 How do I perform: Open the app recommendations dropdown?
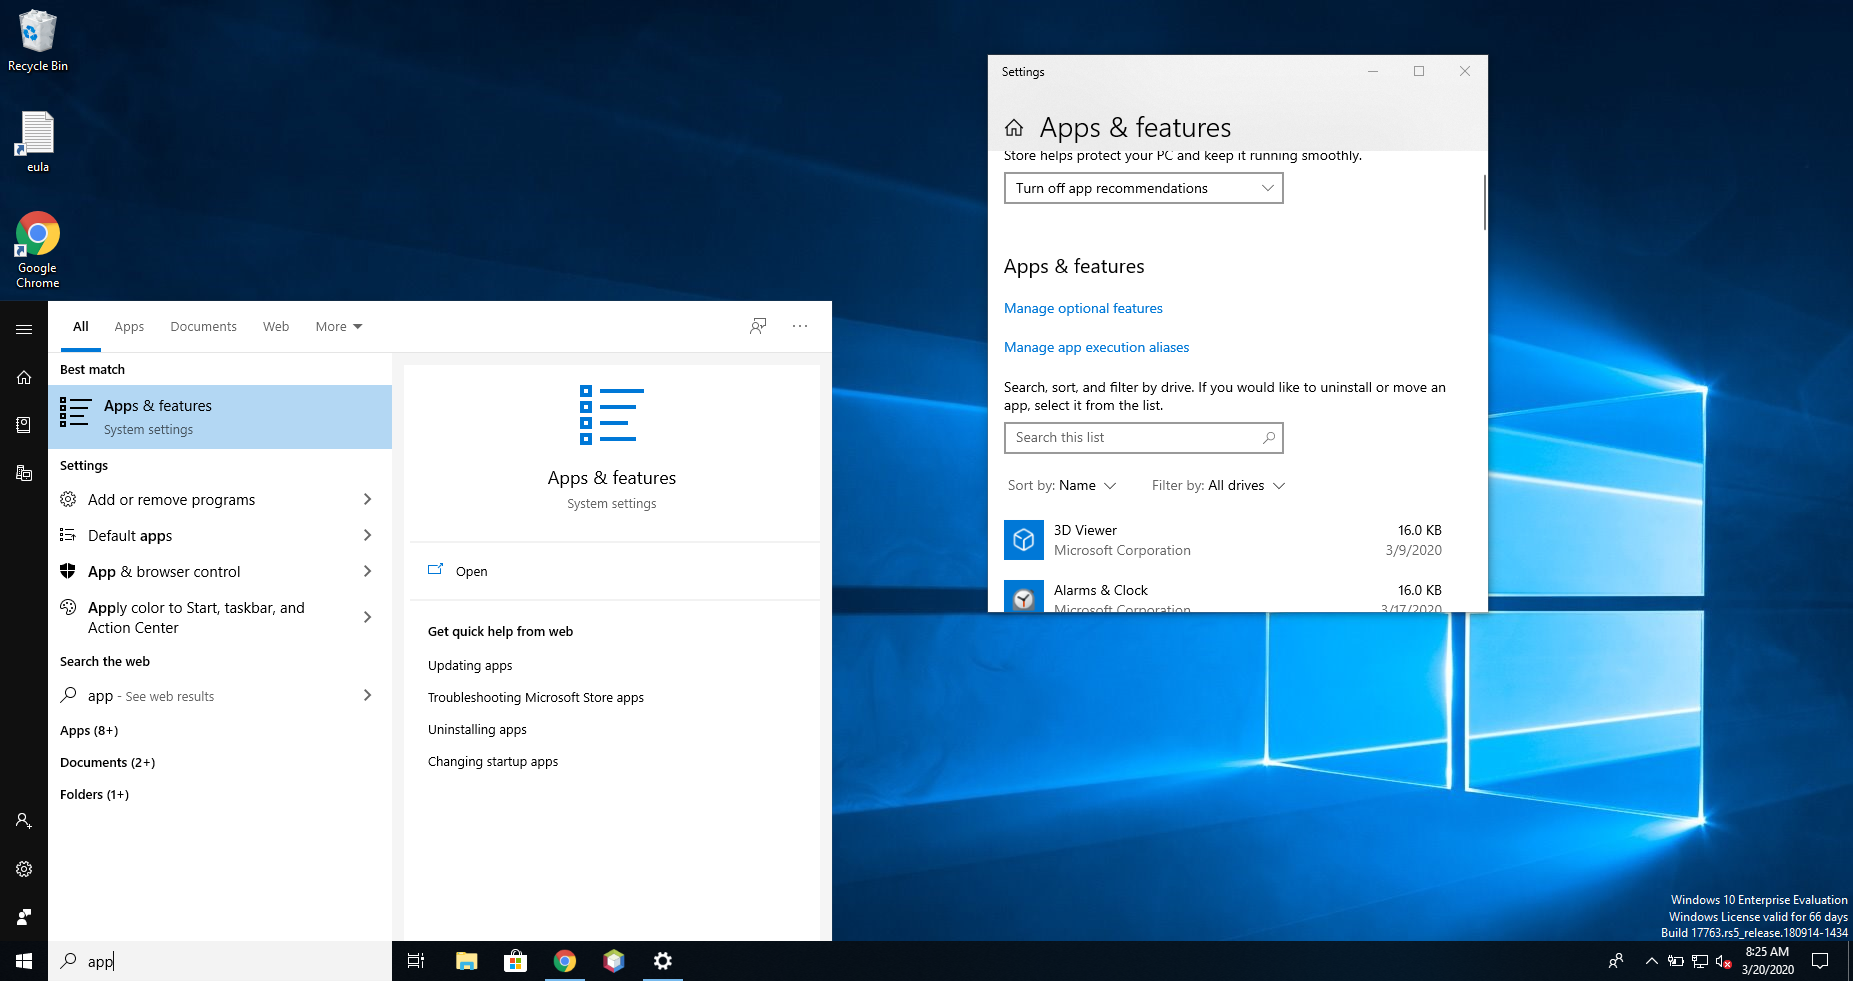(1143, 188)
